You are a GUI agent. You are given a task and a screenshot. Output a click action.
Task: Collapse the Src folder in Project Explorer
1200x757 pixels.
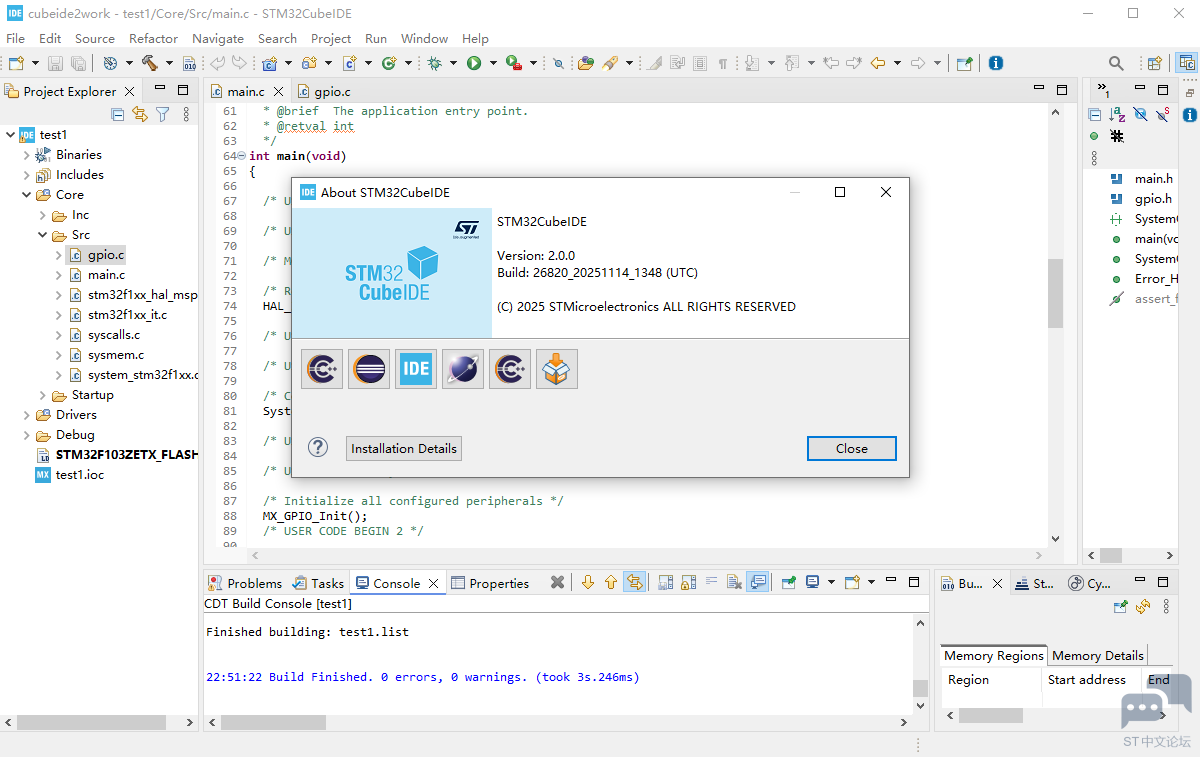(43, 235)
